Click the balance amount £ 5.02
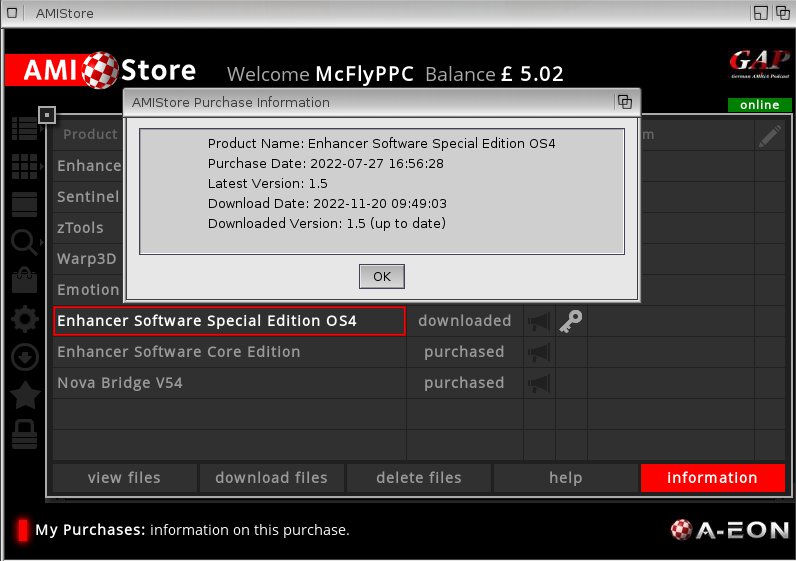This screenshot has width=796, height=561. (532, 74)
